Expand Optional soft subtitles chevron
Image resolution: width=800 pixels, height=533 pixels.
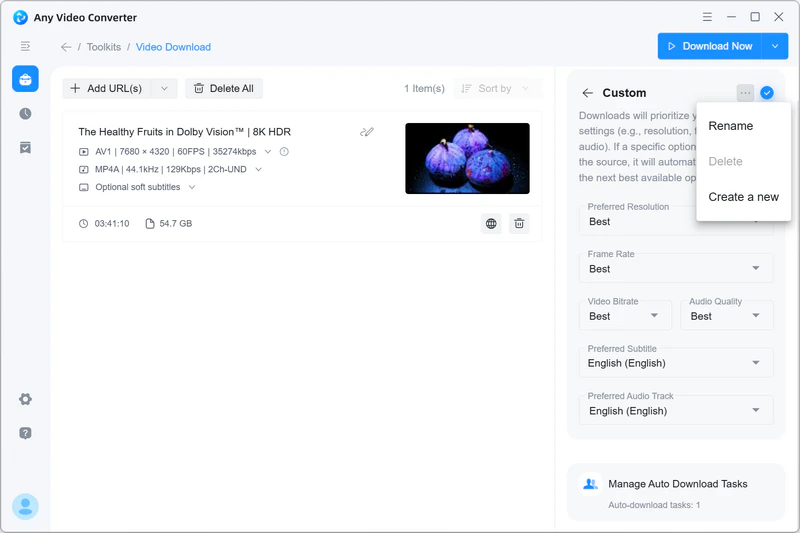coord(192,187)
